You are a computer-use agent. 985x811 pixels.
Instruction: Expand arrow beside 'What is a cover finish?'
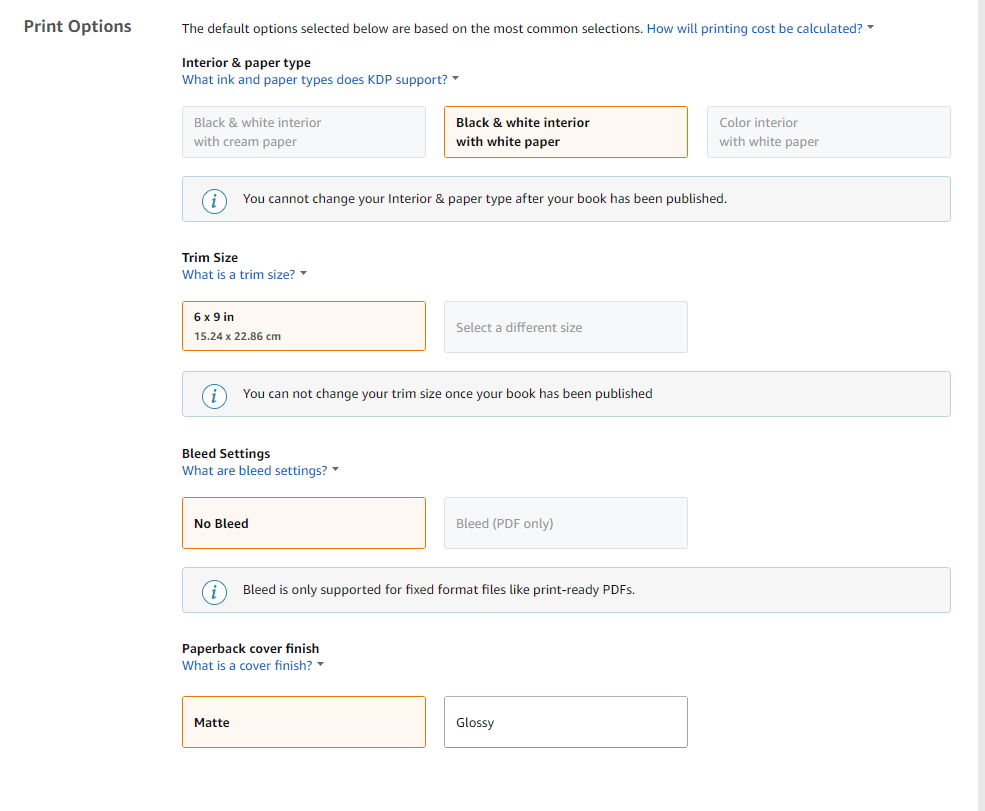tap(320, 665)
